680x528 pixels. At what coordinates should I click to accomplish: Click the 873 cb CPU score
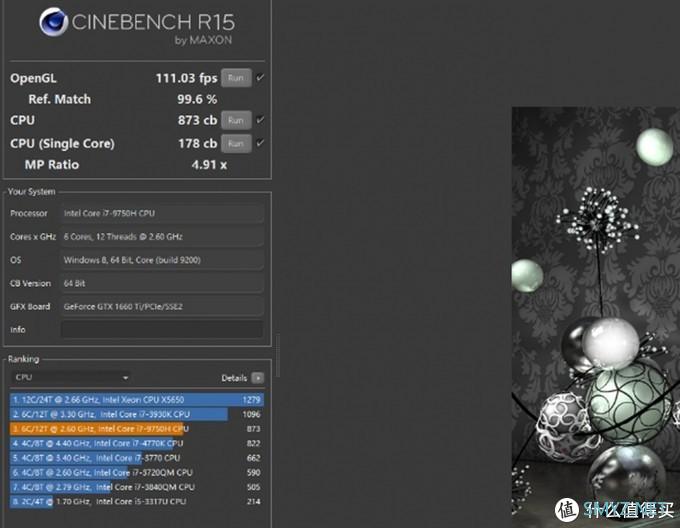(197, 120)
